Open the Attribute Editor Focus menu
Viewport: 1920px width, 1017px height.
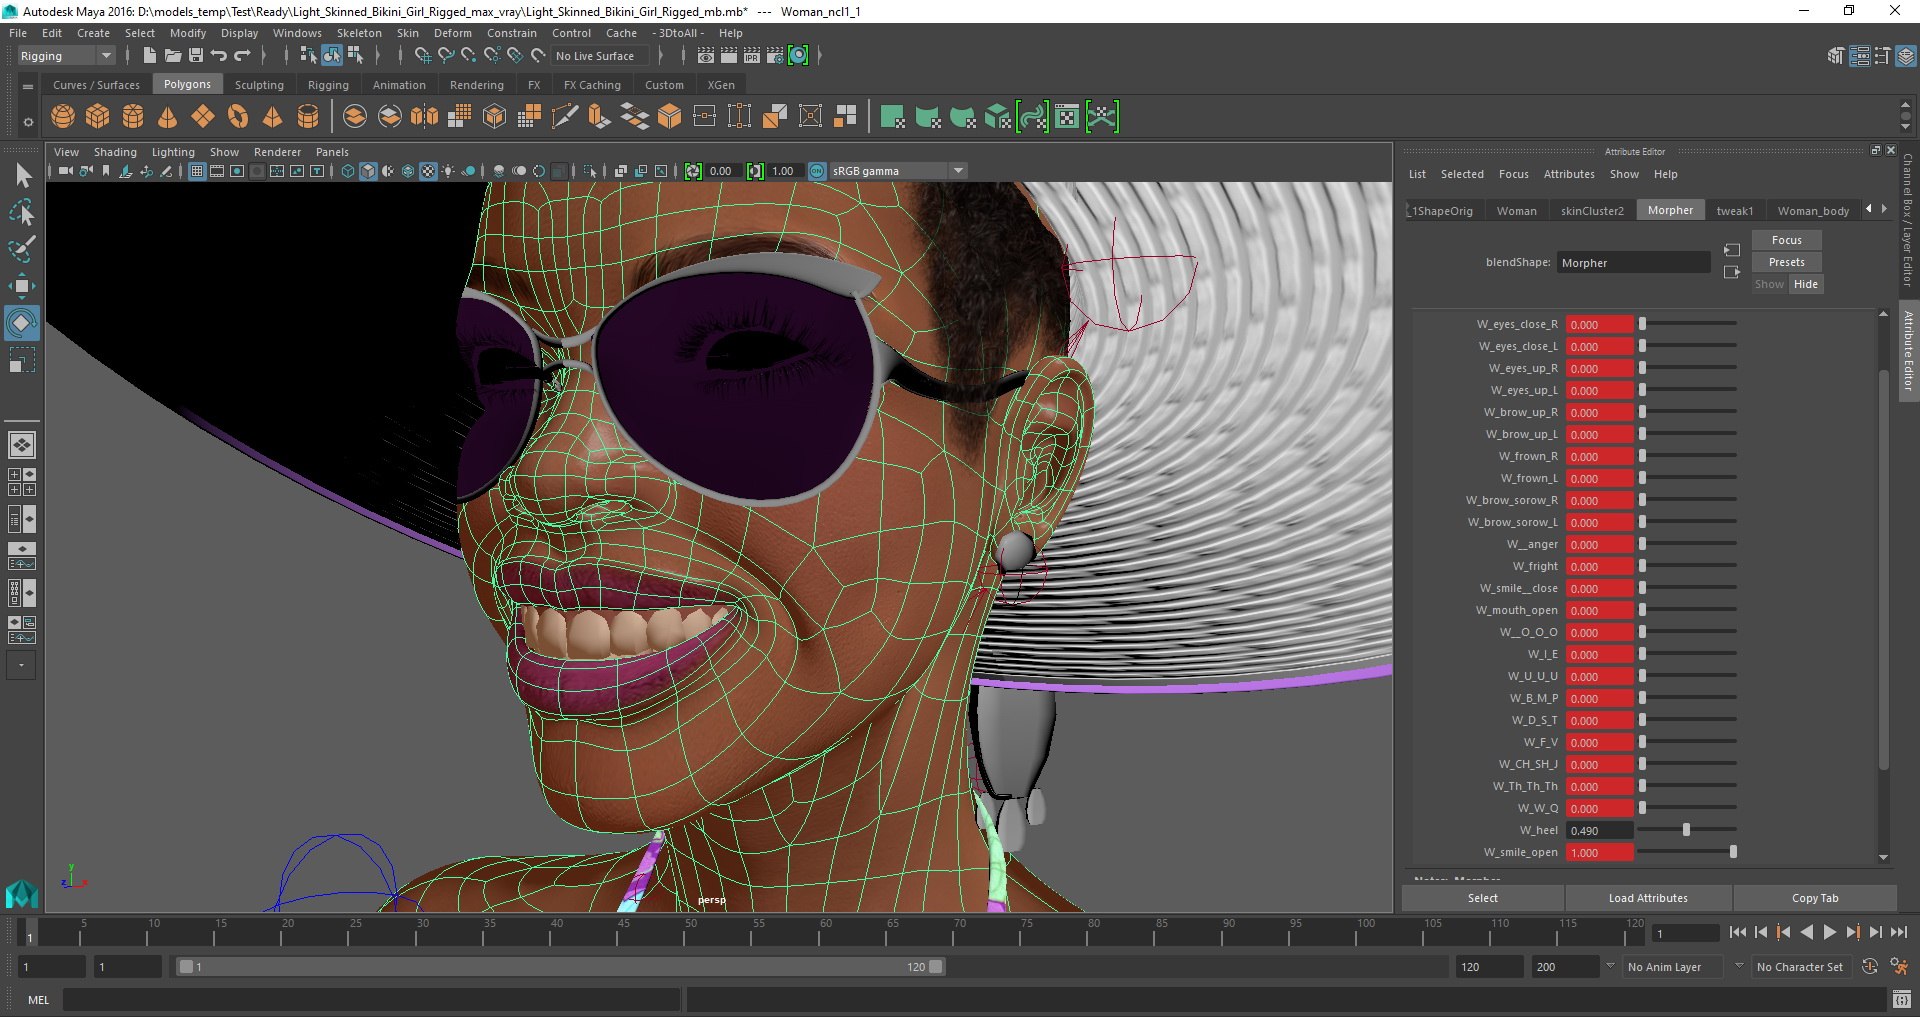point(1513,174)
